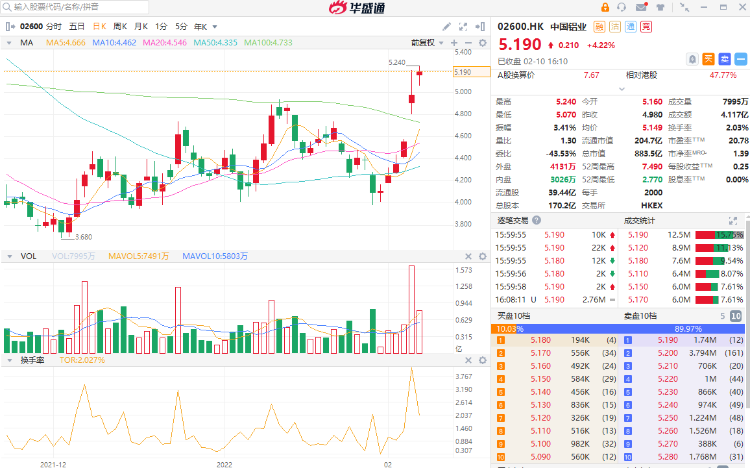Open the 年K period dropdown
750x468 pixels.
pyautogui.click(x=205, y=27)
